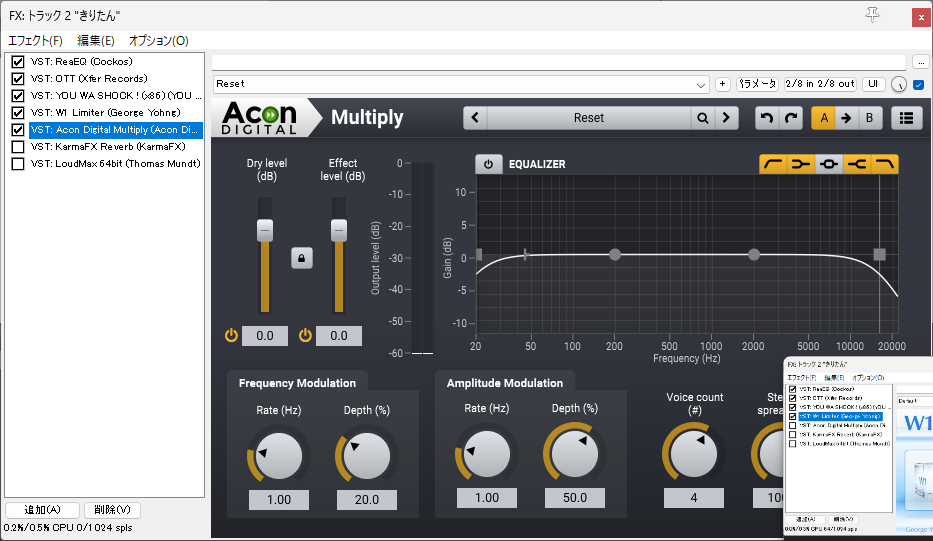Open the Multiply plugin list menu icon
Image resolution: width=933 pixels, height=541 pixels.
907,118
